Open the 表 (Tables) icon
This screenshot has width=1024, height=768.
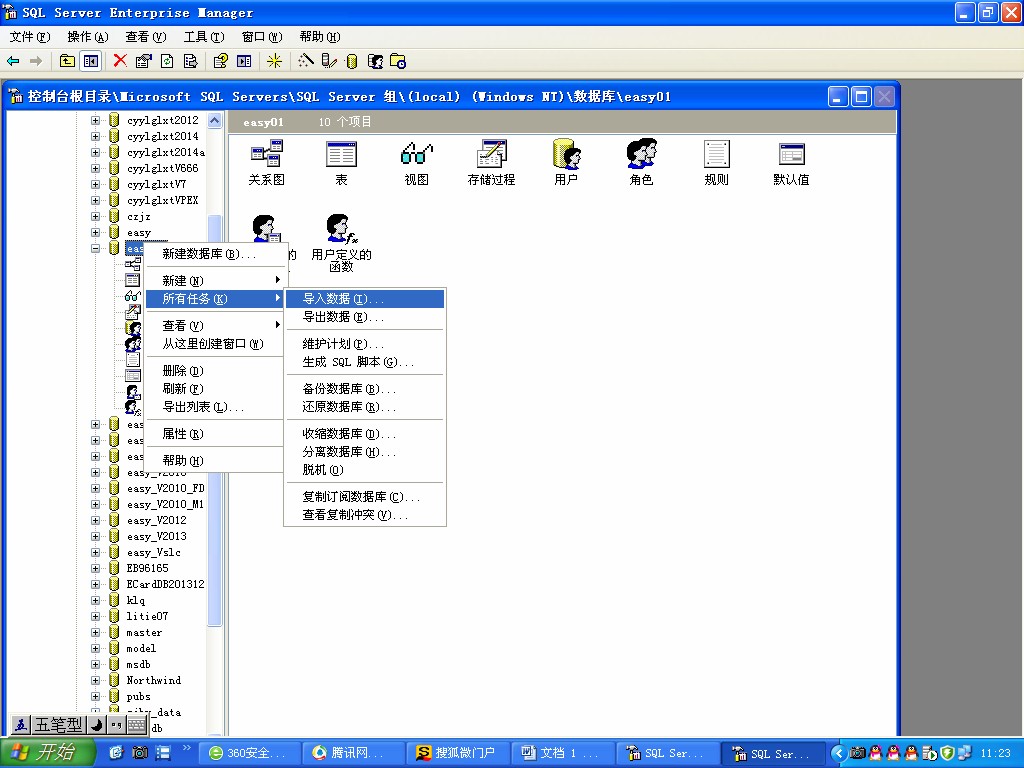(341, 155)
